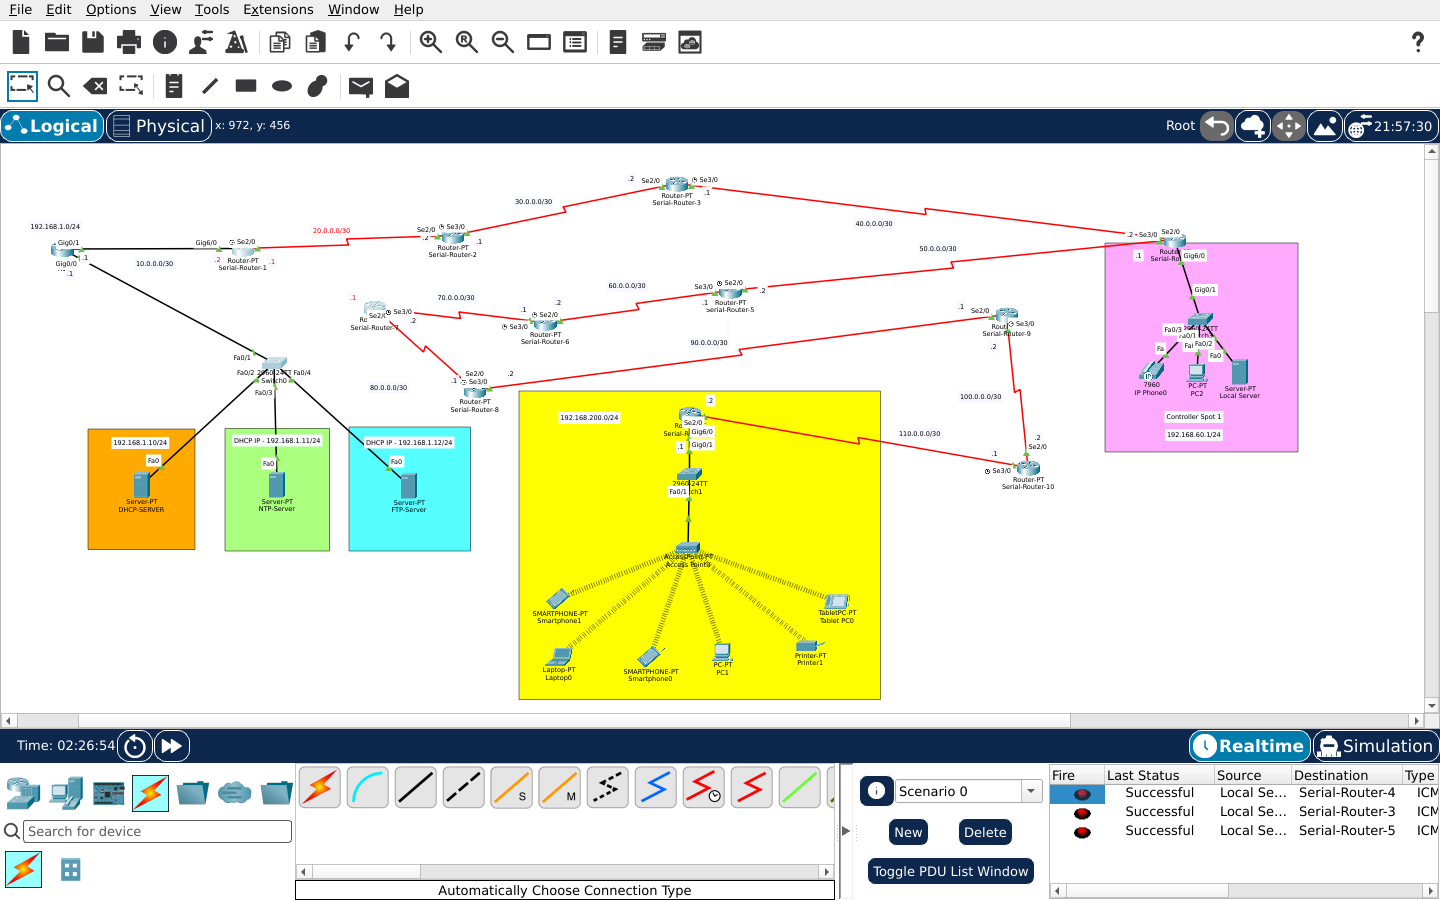Click the New file icon
The image size is (1440, 900).
click(x=21, y=42)
